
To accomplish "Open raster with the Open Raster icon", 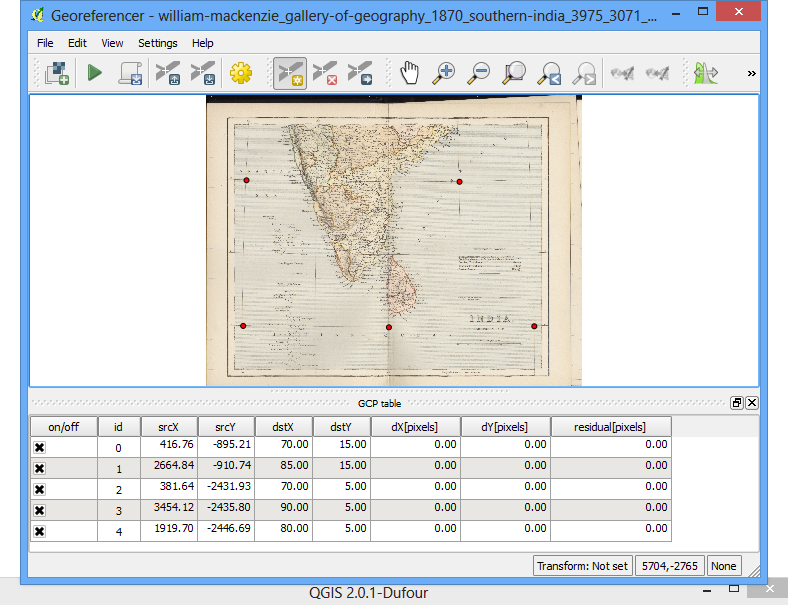I will [x=56, y=73].
